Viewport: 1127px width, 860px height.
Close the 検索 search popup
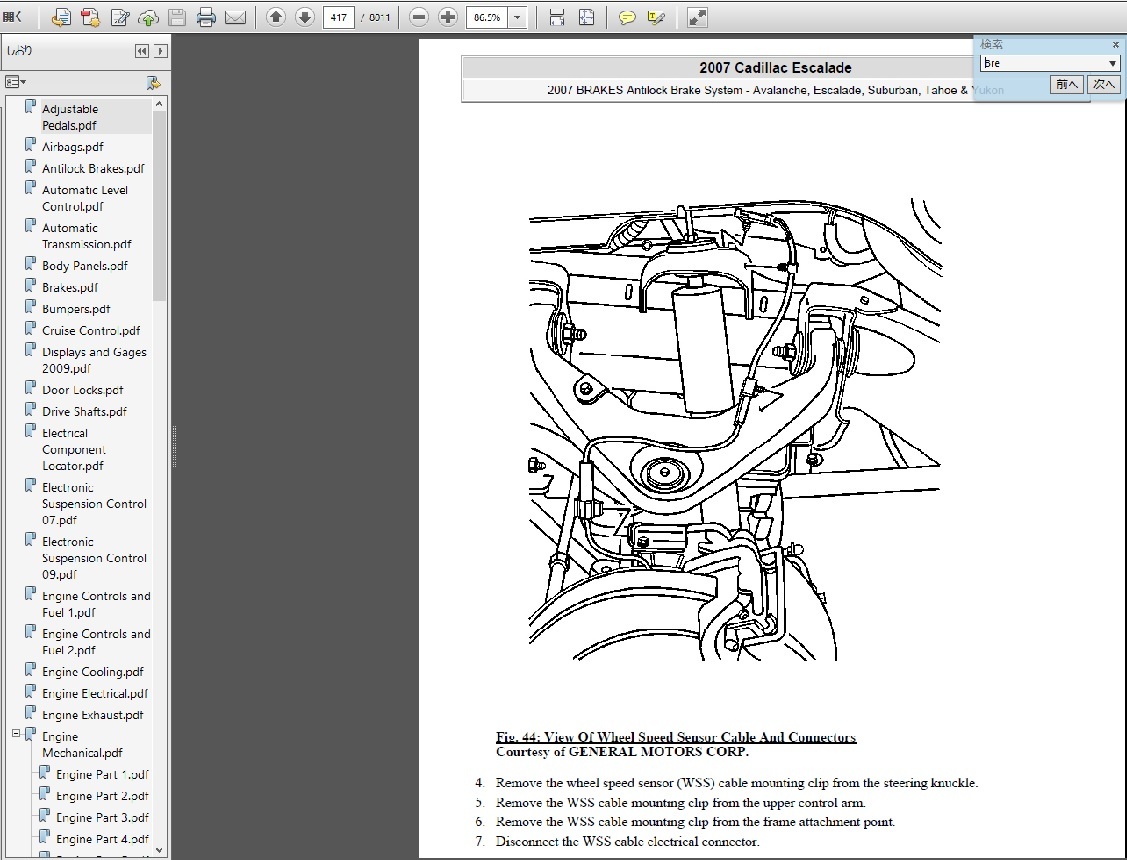tap(1116, 45)
